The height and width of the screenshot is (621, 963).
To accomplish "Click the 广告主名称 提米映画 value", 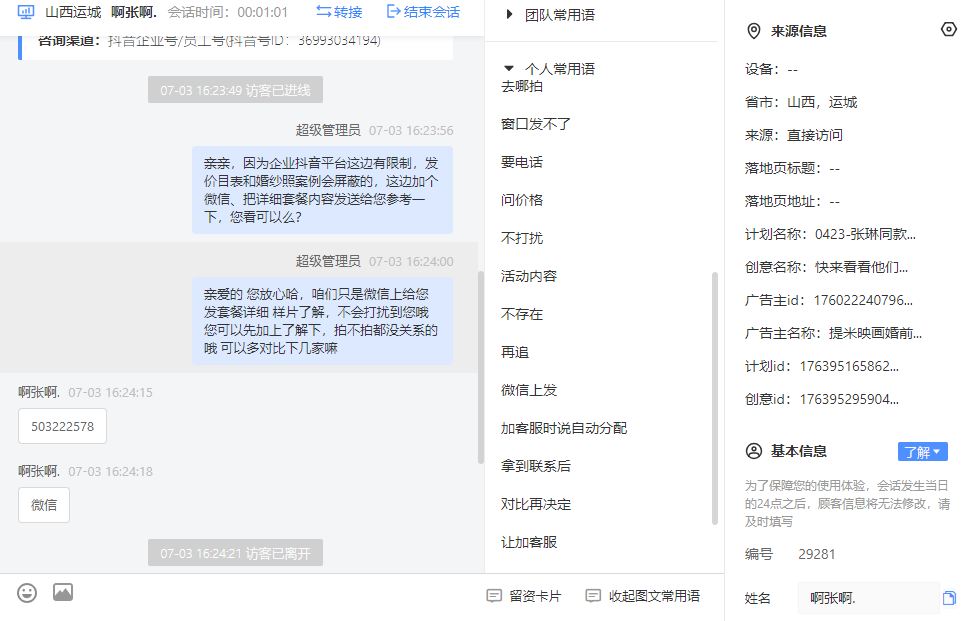I will [875, 334].
